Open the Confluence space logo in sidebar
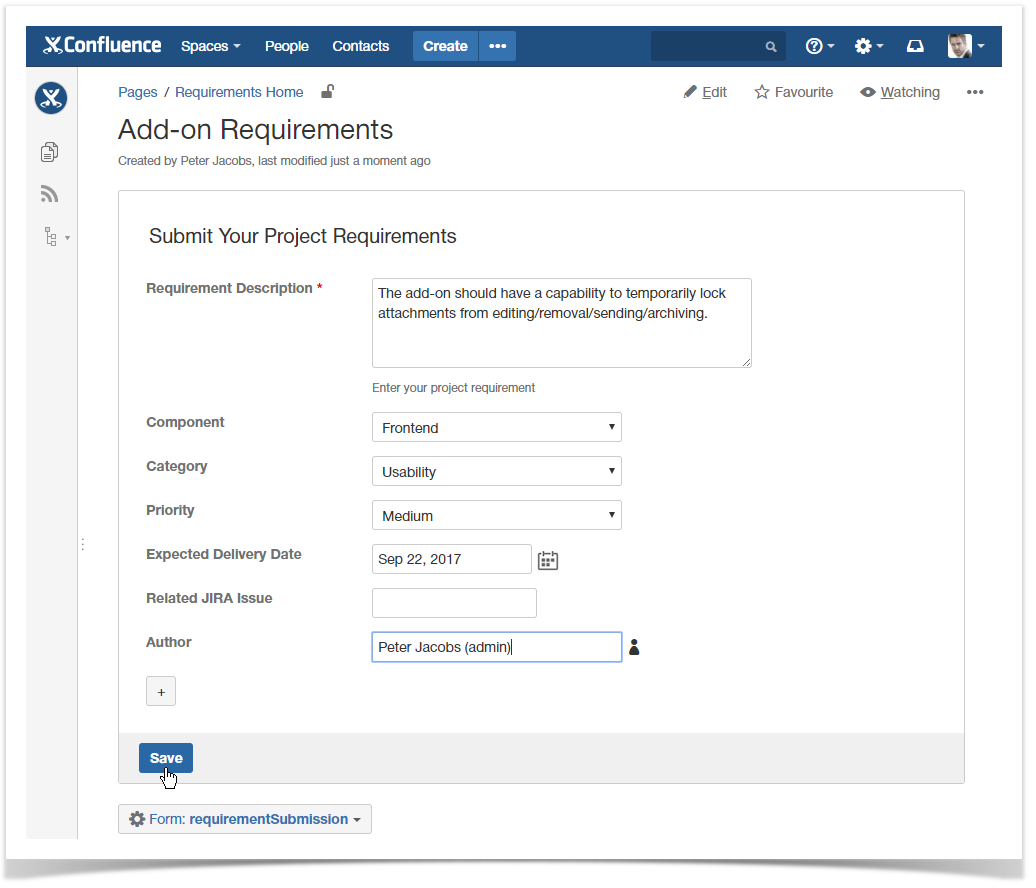The height and width of the screenshot is (888, 1036). tap(50, 98)
